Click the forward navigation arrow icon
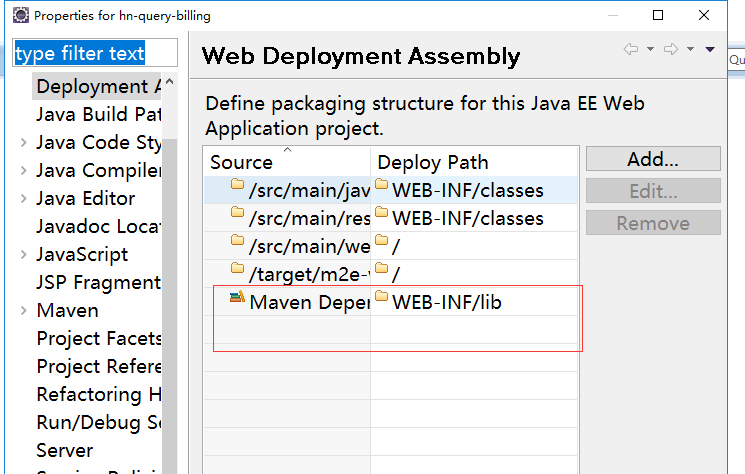The image size is (745, 474). [671, 49]
